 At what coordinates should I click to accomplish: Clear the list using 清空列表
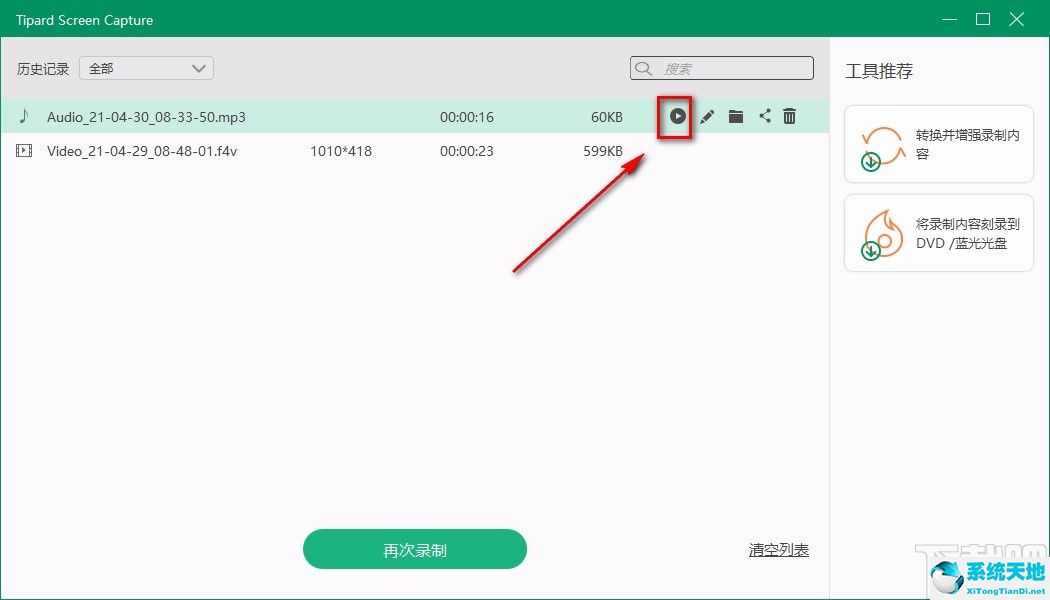tap(778, 549)
